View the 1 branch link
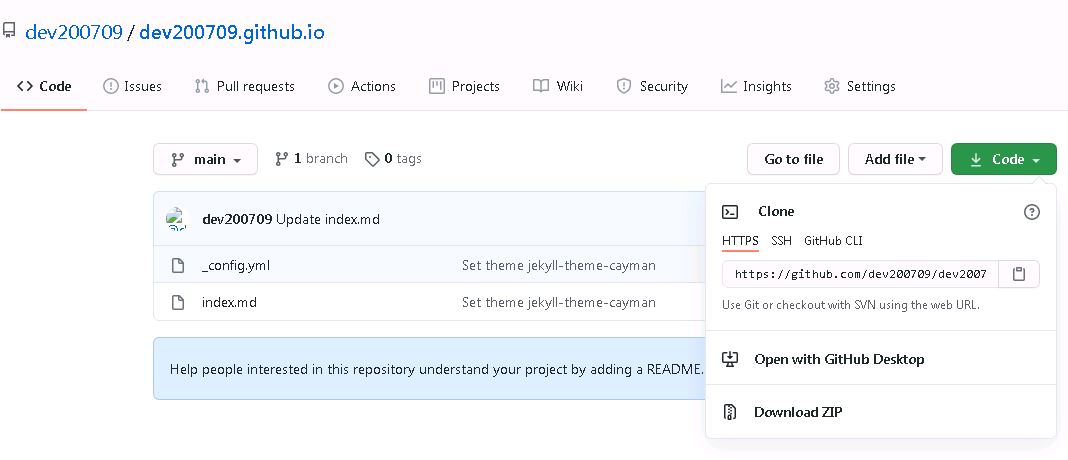The width and height of the screenshot is (1068, 460). 311,159
